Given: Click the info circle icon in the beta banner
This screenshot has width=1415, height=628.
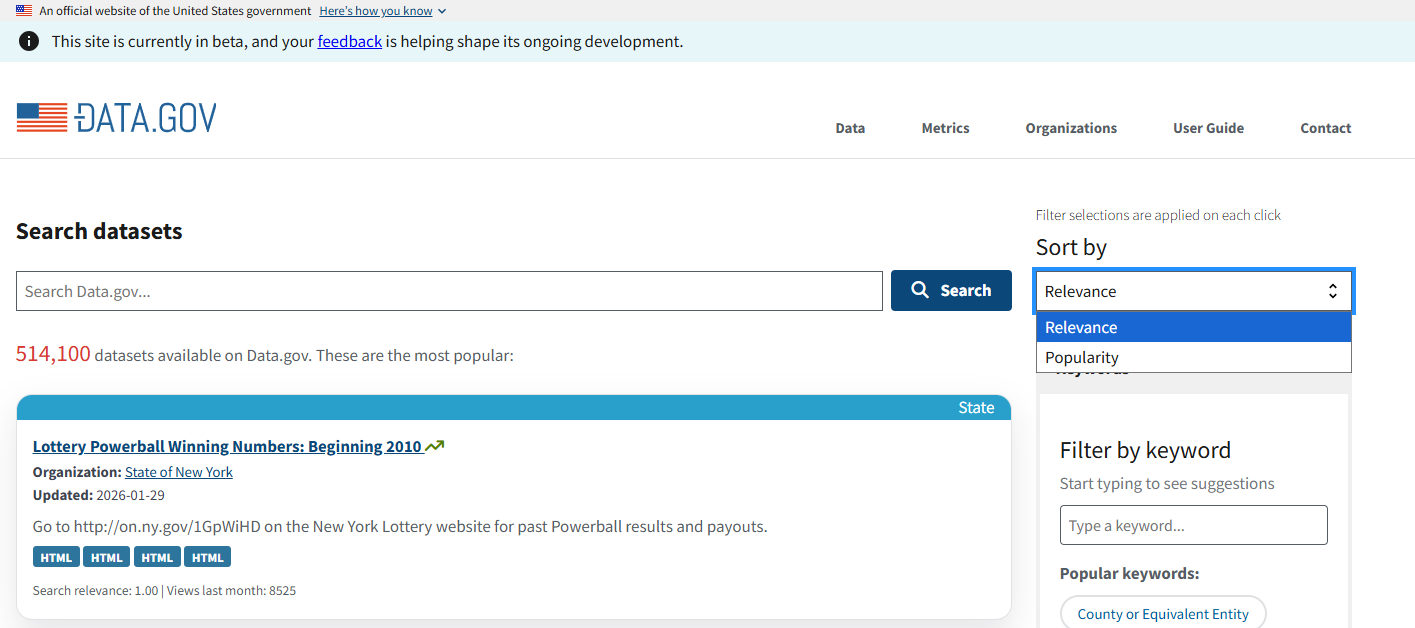Looking at the screenshot, I should pos(28,41).
